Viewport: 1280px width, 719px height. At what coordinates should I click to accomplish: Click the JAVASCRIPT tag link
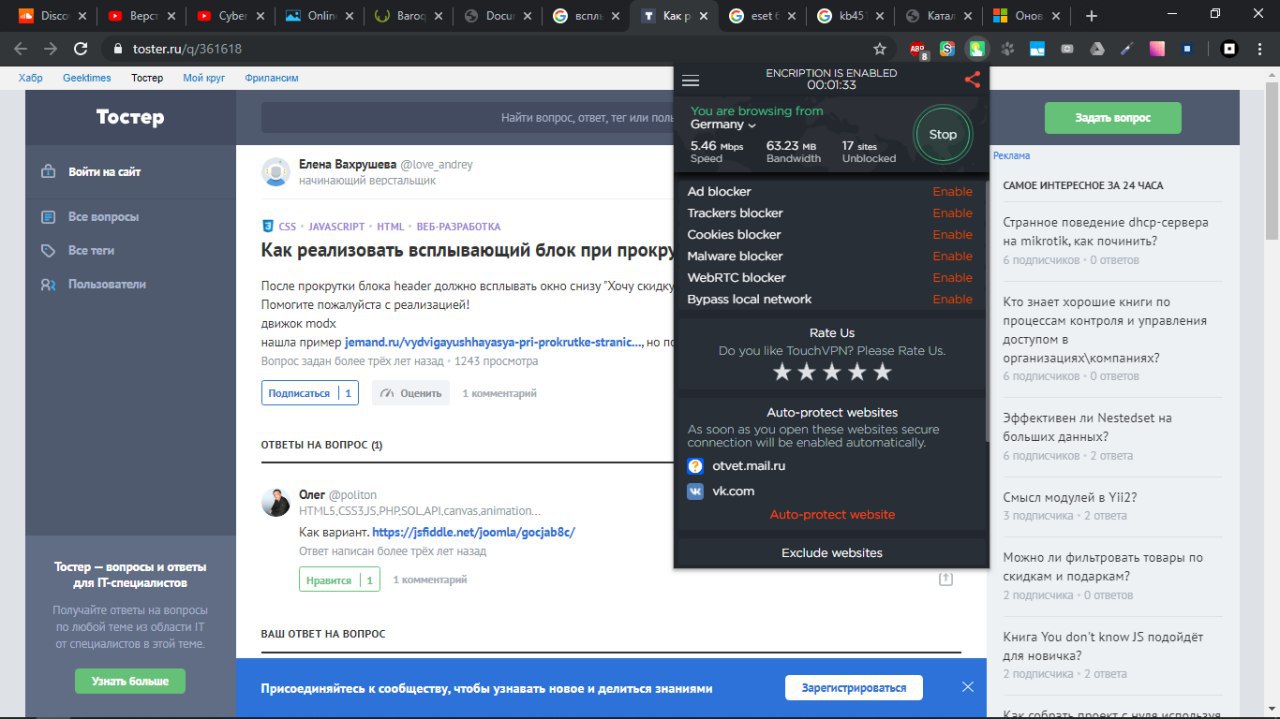tap(337, 227)
